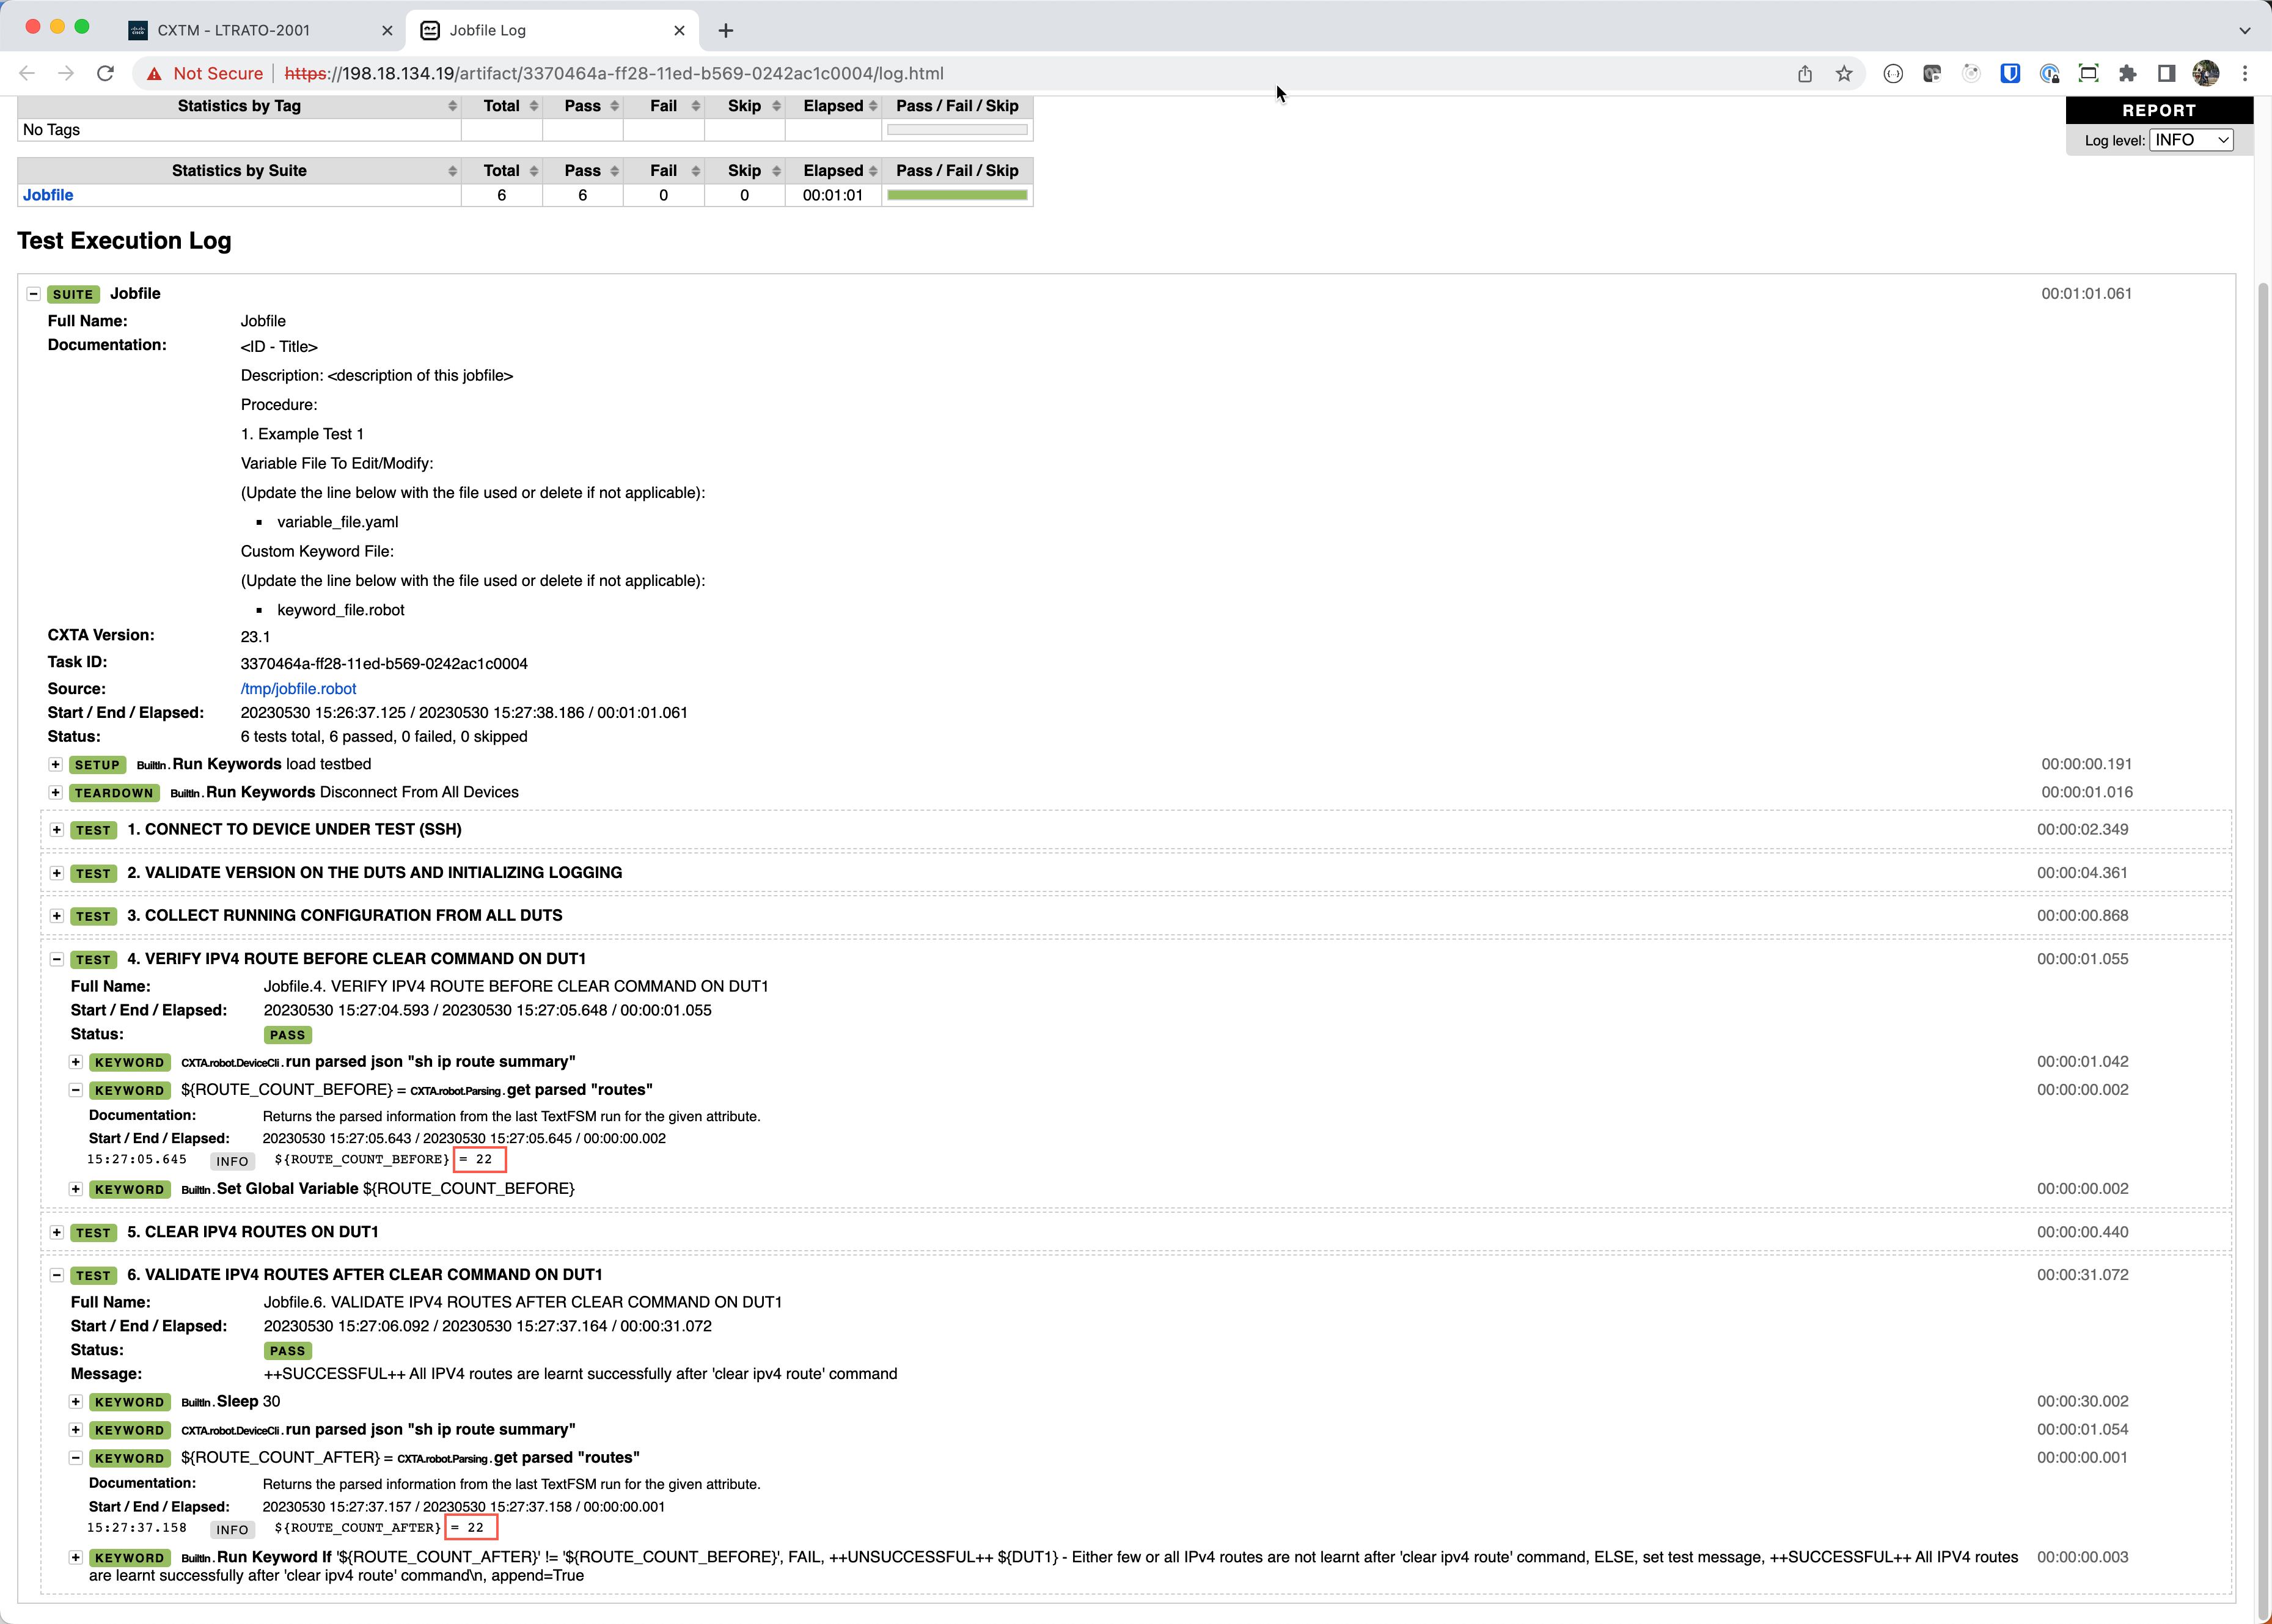Click the REPORT button
The height and width of the screenshot is (1624, 2272).
click(2159, 110)
